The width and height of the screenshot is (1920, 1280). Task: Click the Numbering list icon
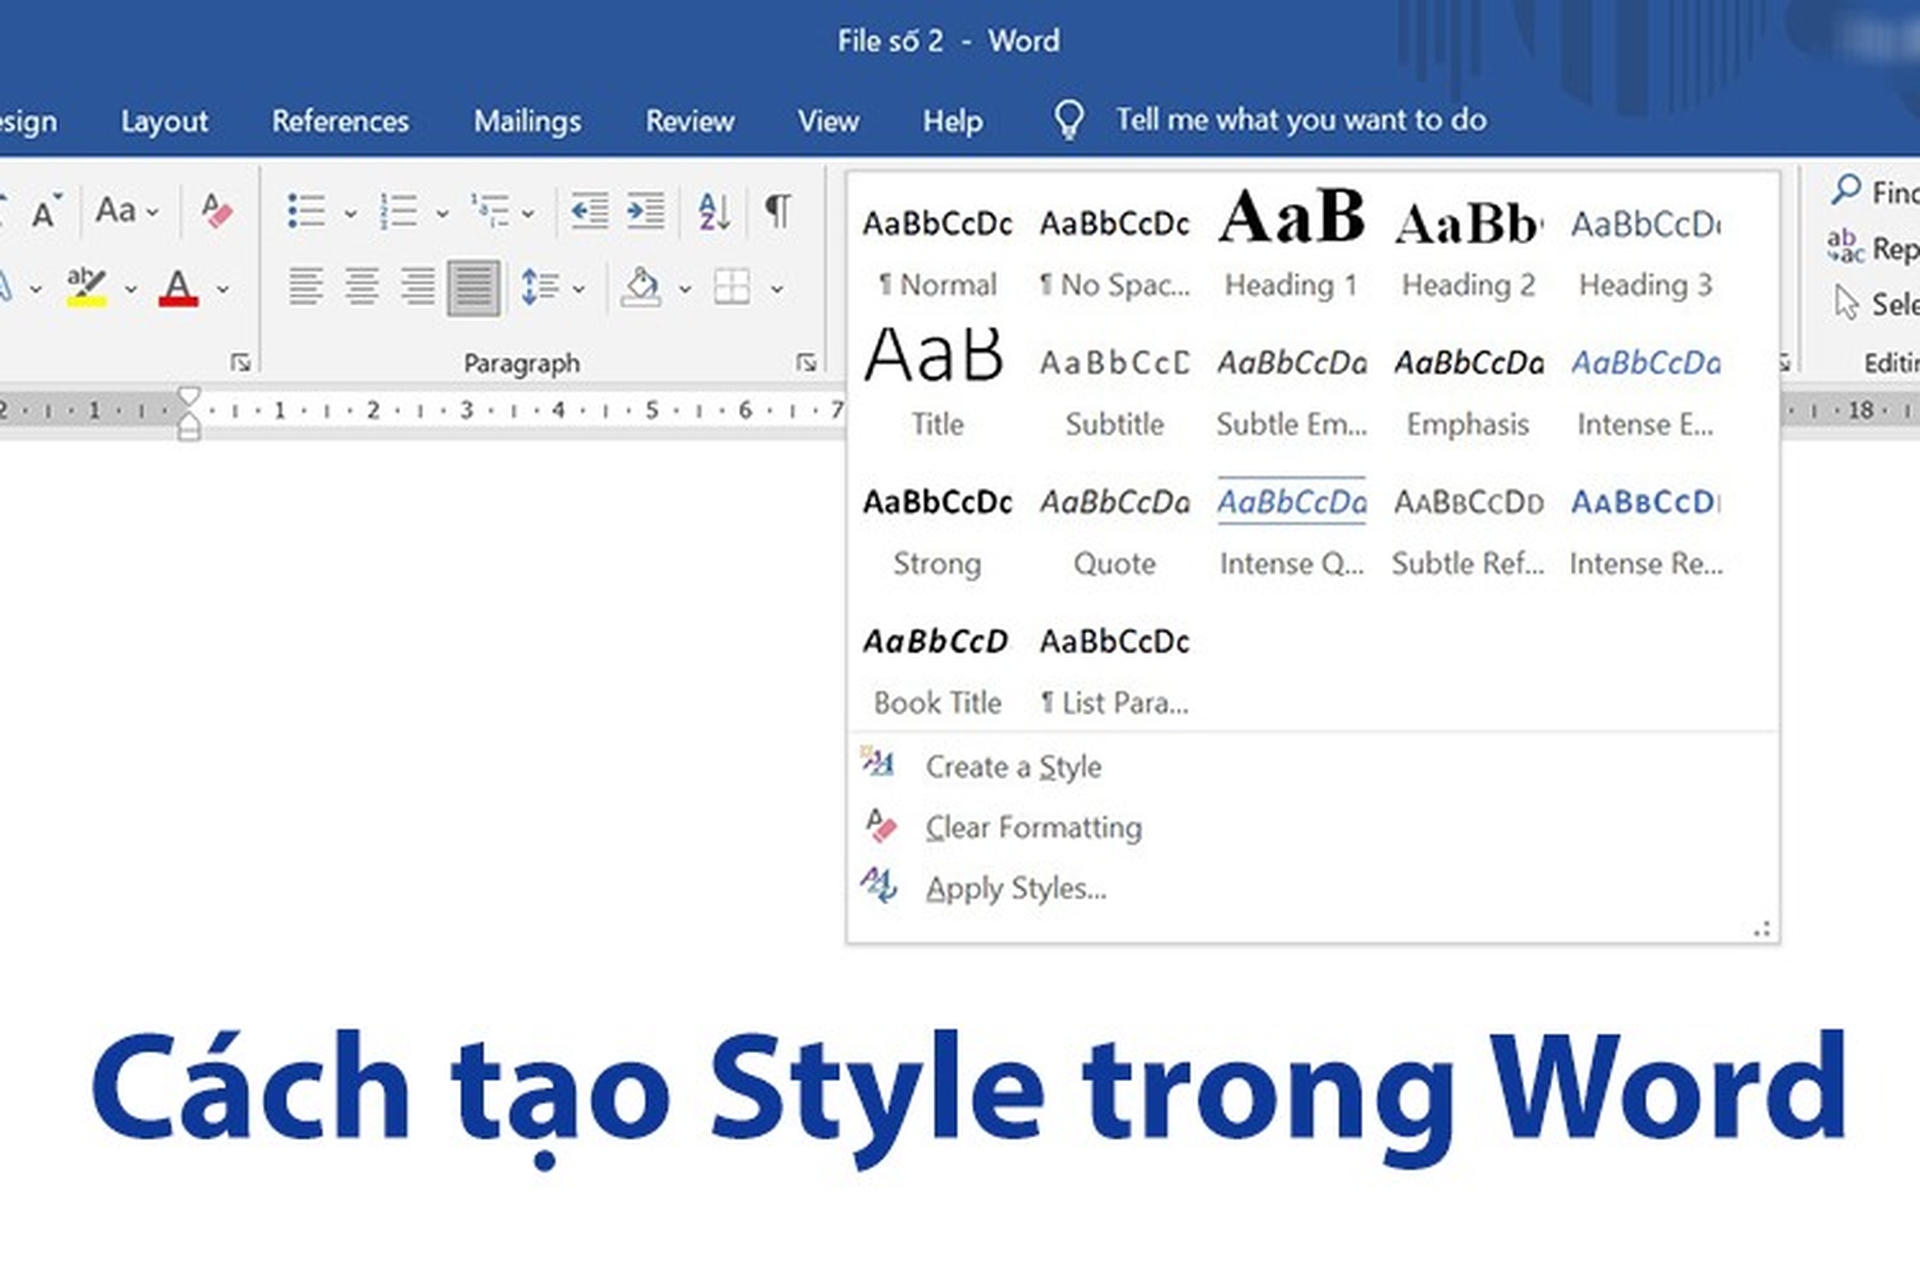[398, 211]
